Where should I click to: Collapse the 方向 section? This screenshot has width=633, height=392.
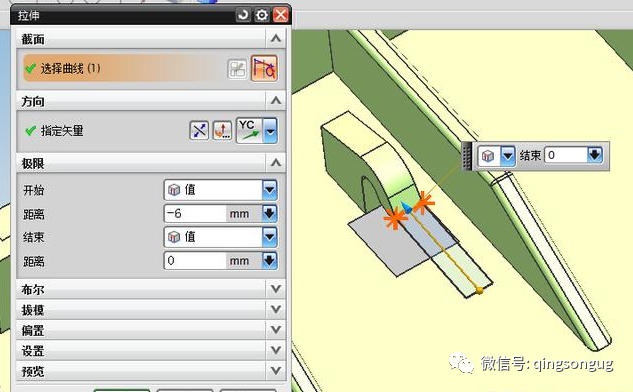coord(276,101)
